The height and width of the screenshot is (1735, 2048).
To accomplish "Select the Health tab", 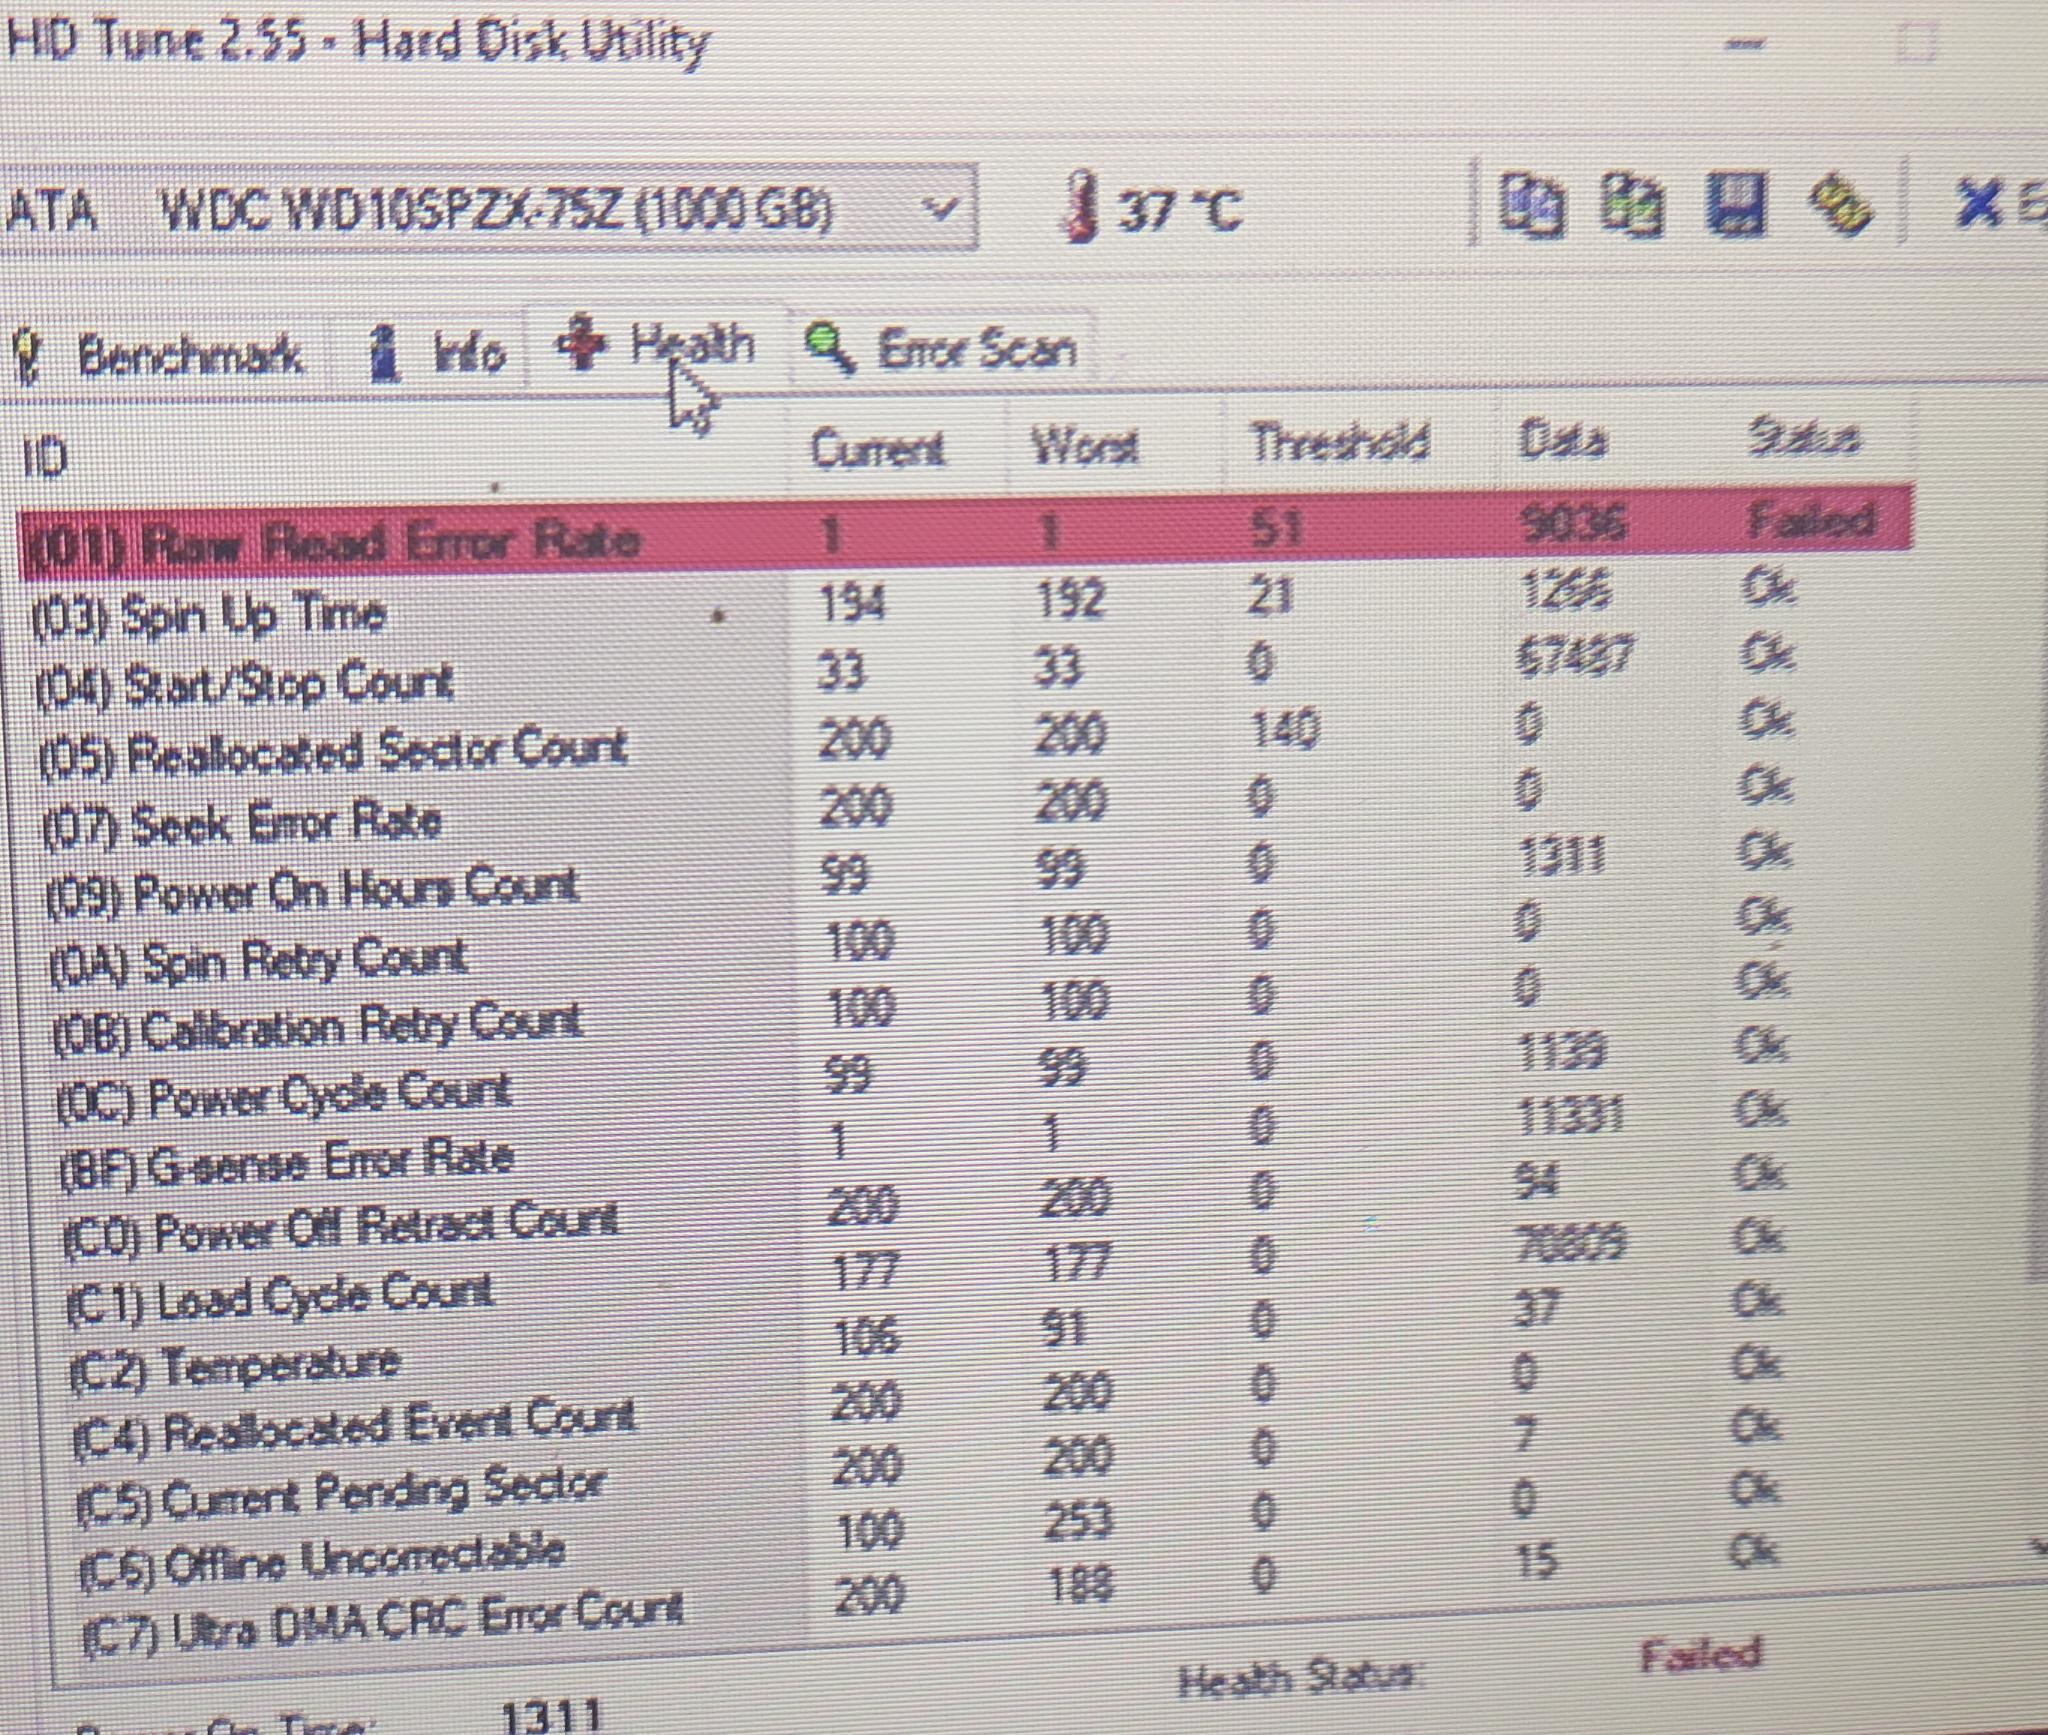I will coord(656,345).
